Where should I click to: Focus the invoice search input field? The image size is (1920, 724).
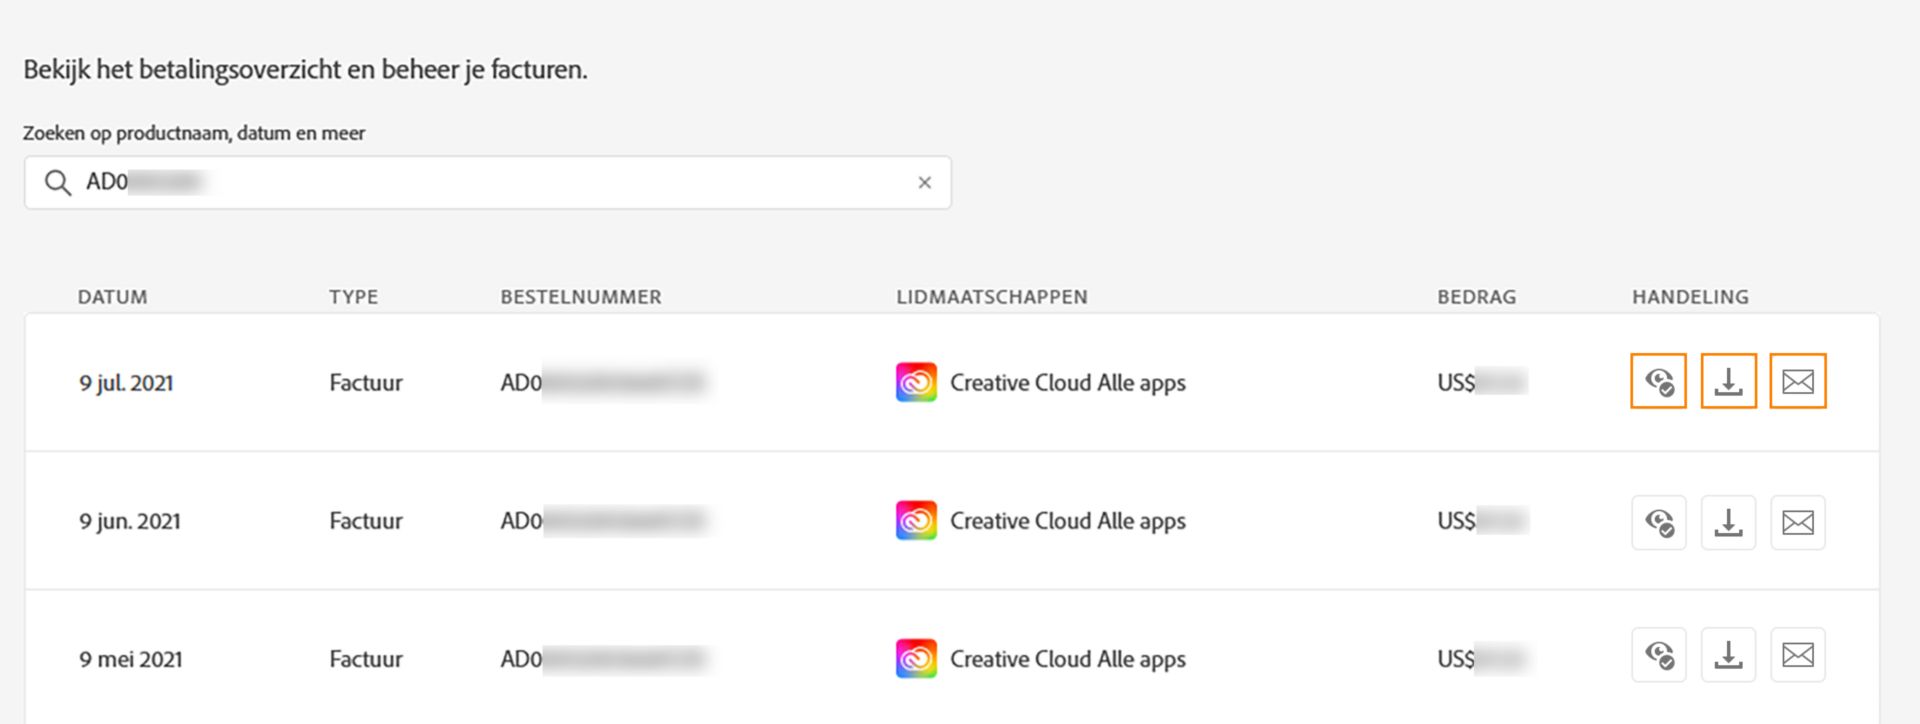[487, 182]
